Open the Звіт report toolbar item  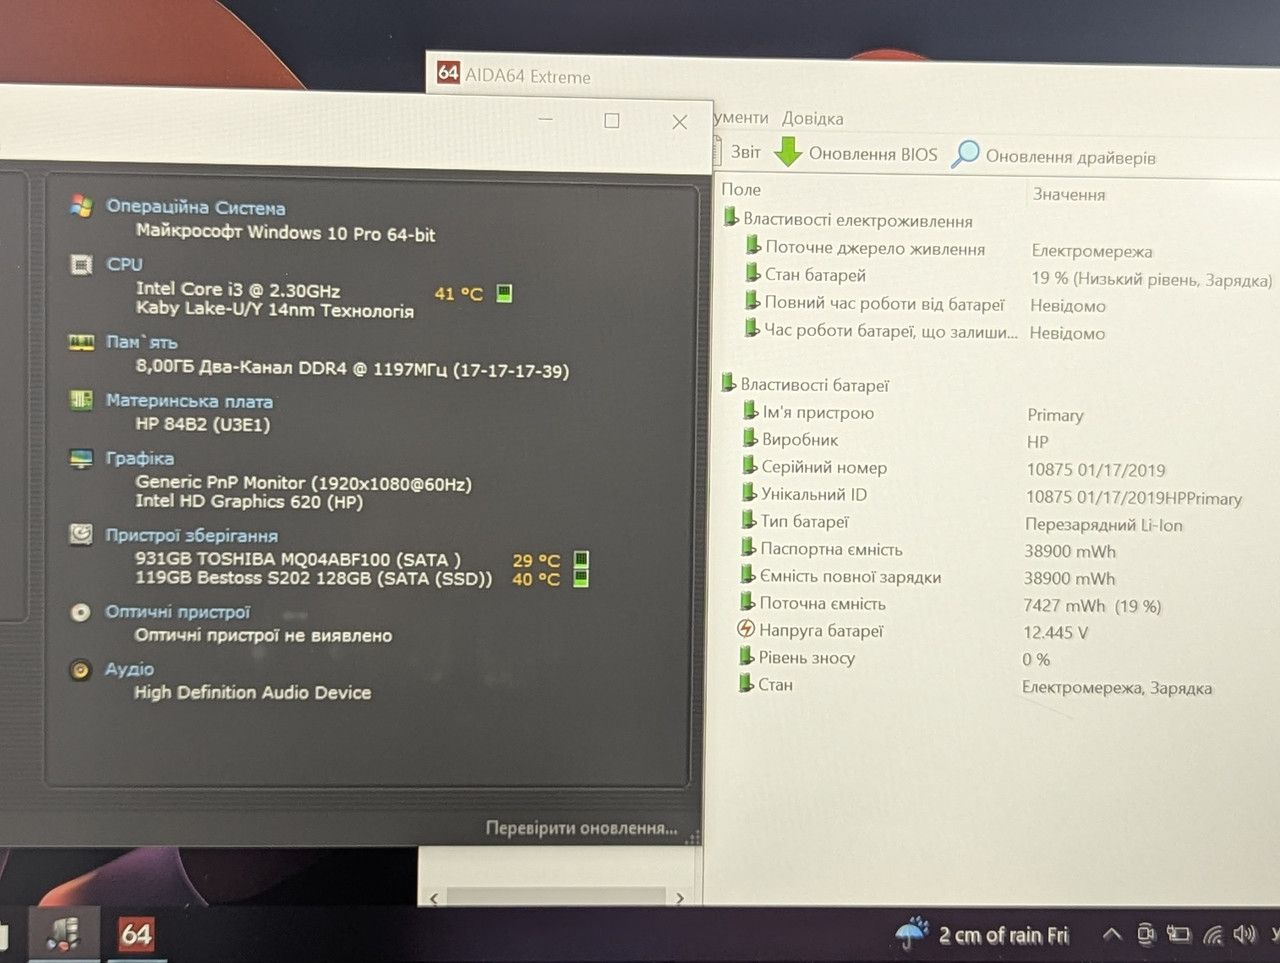737,152
